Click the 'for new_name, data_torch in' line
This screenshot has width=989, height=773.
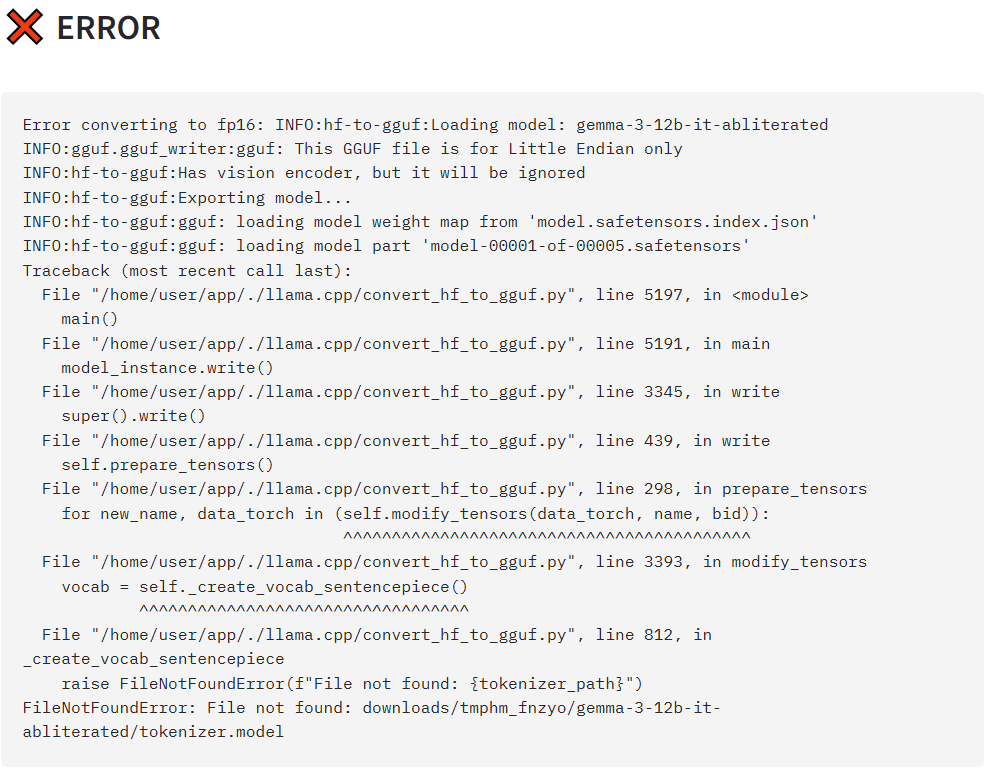(416, 514)
